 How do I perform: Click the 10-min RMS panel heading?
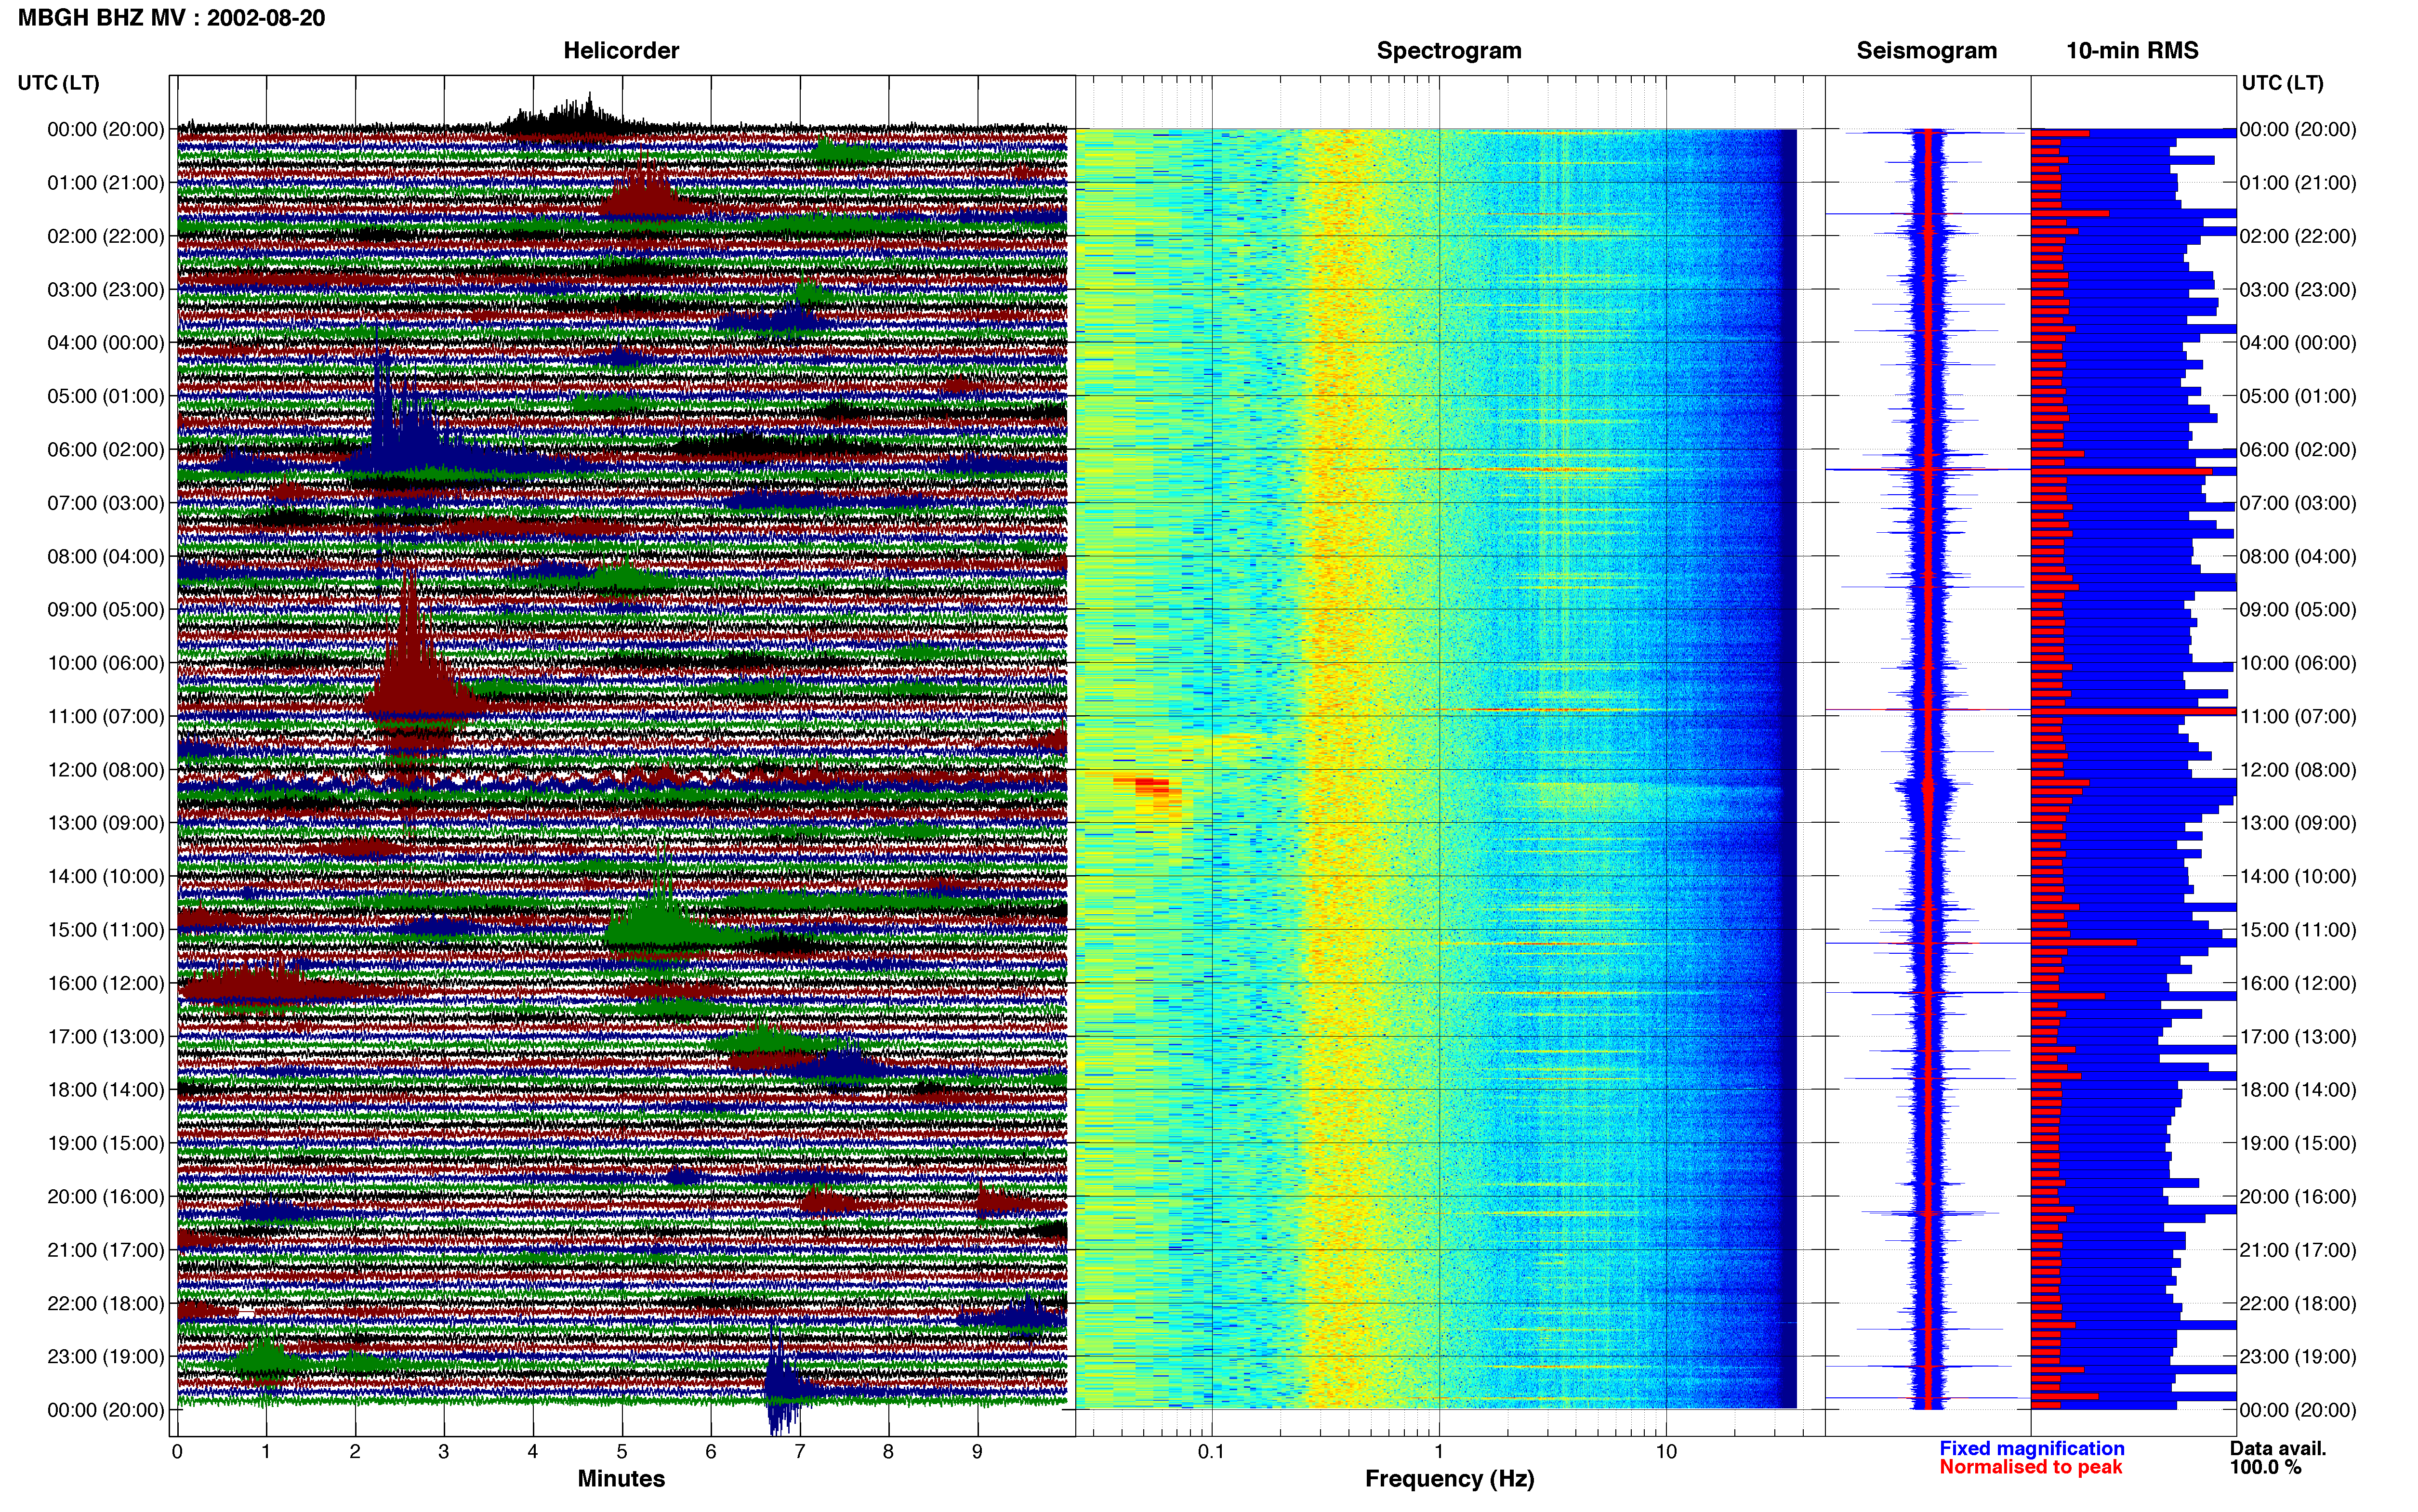[2132, 51]
